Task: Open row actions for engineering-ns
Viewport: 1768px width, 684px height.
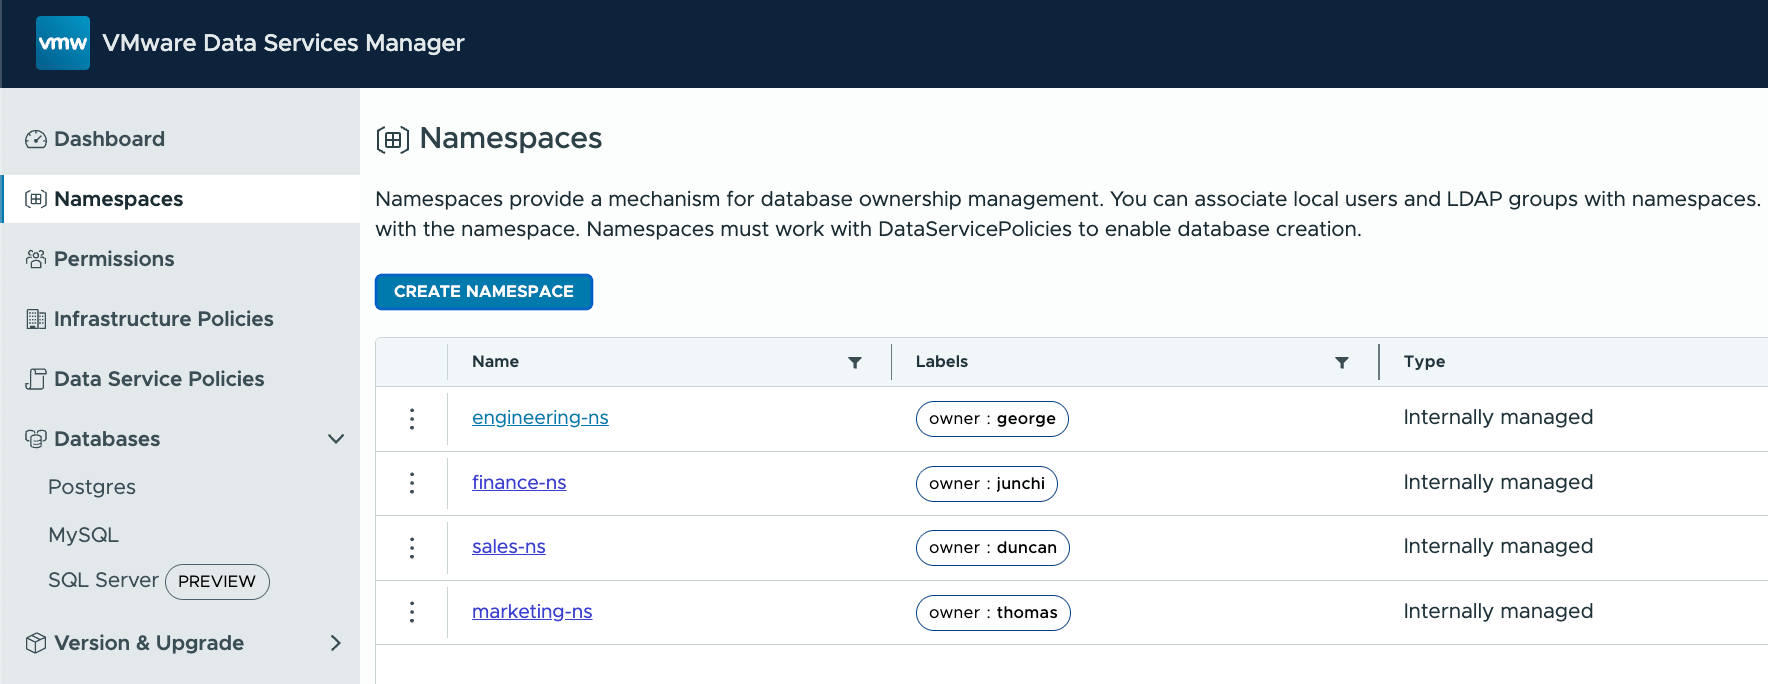Action: coord(412,419)
